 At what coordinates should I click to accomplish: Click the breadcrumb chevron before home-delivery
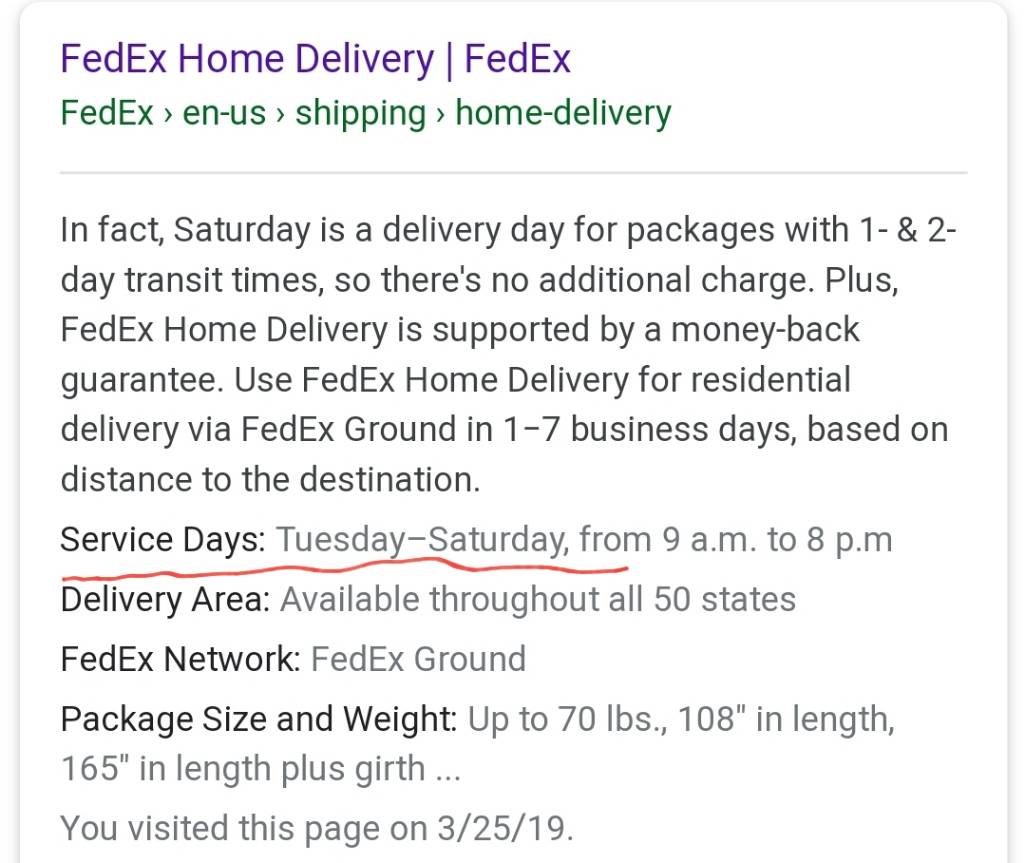click(x=441, y=115)
